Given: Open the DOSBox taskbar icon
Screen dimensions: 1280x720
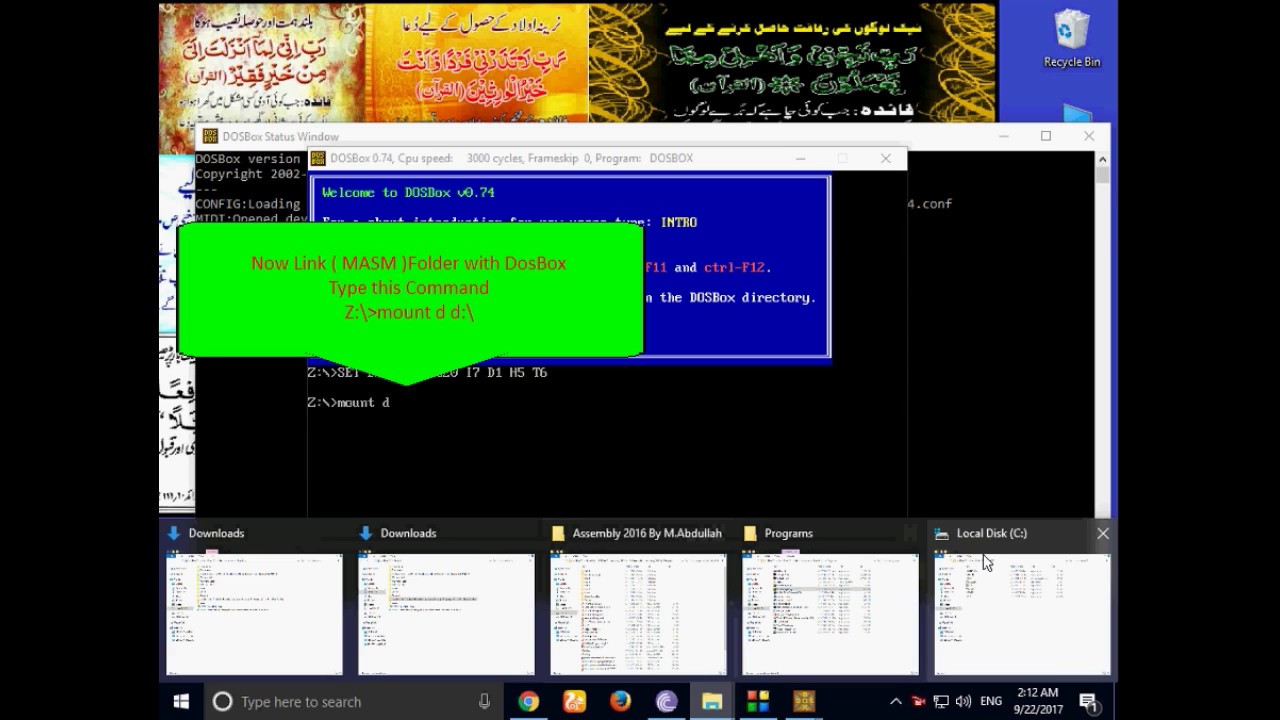Looking at the screenshot, I should [804, 702].
